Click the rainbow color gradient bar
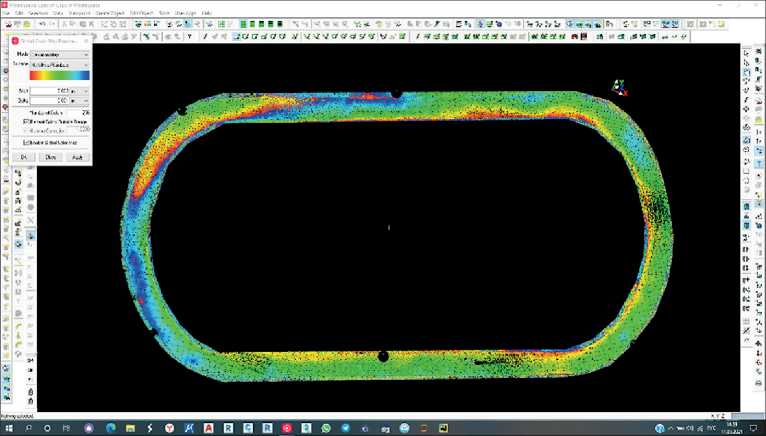Image resolution: width=766 pixels, height=436 pixels. click(60, 75)
